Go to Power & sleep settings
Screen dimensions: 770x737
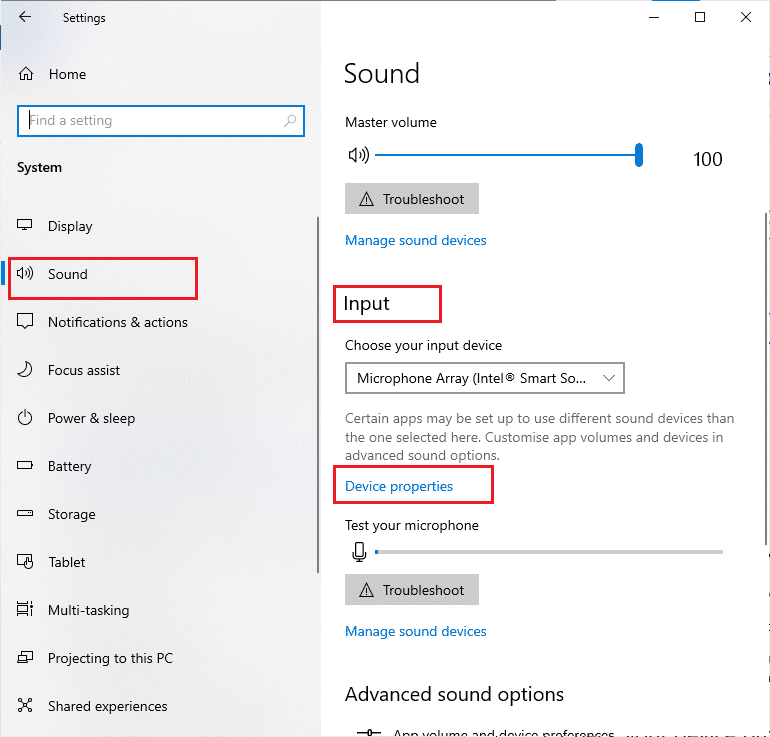91,418
